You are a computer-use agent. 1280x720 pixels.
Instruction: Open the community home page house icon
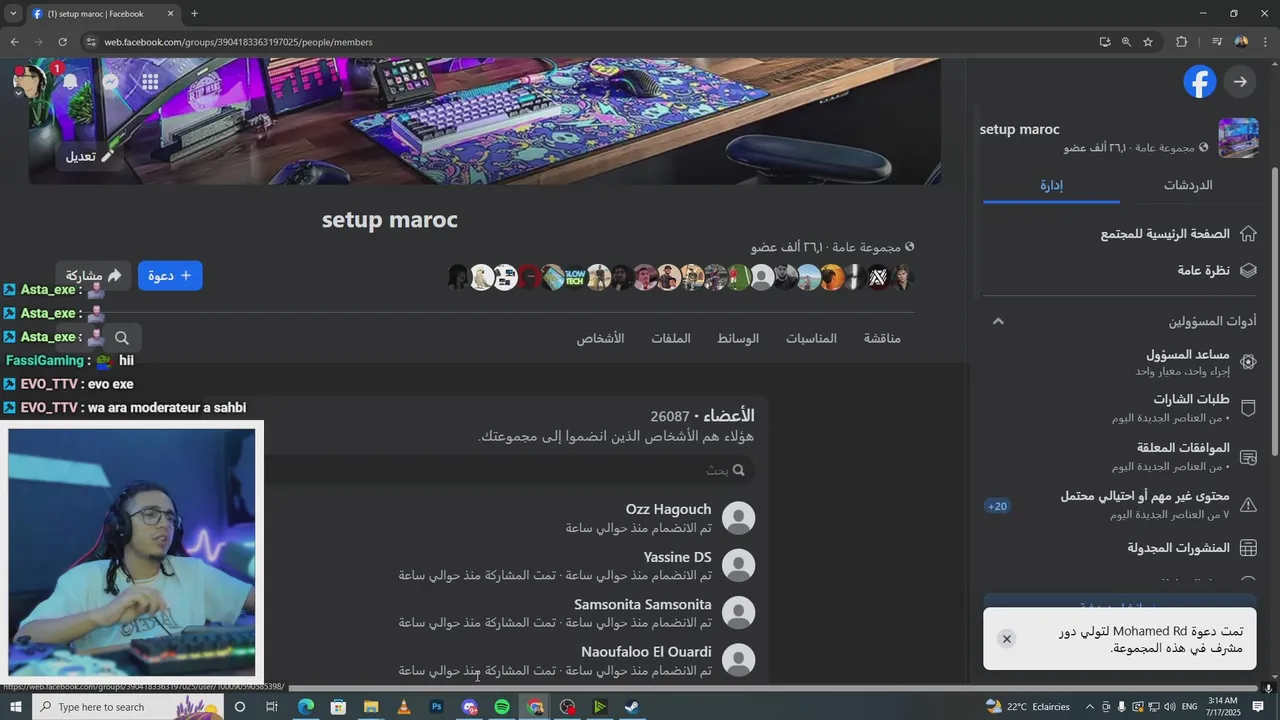coord(1248,234)
